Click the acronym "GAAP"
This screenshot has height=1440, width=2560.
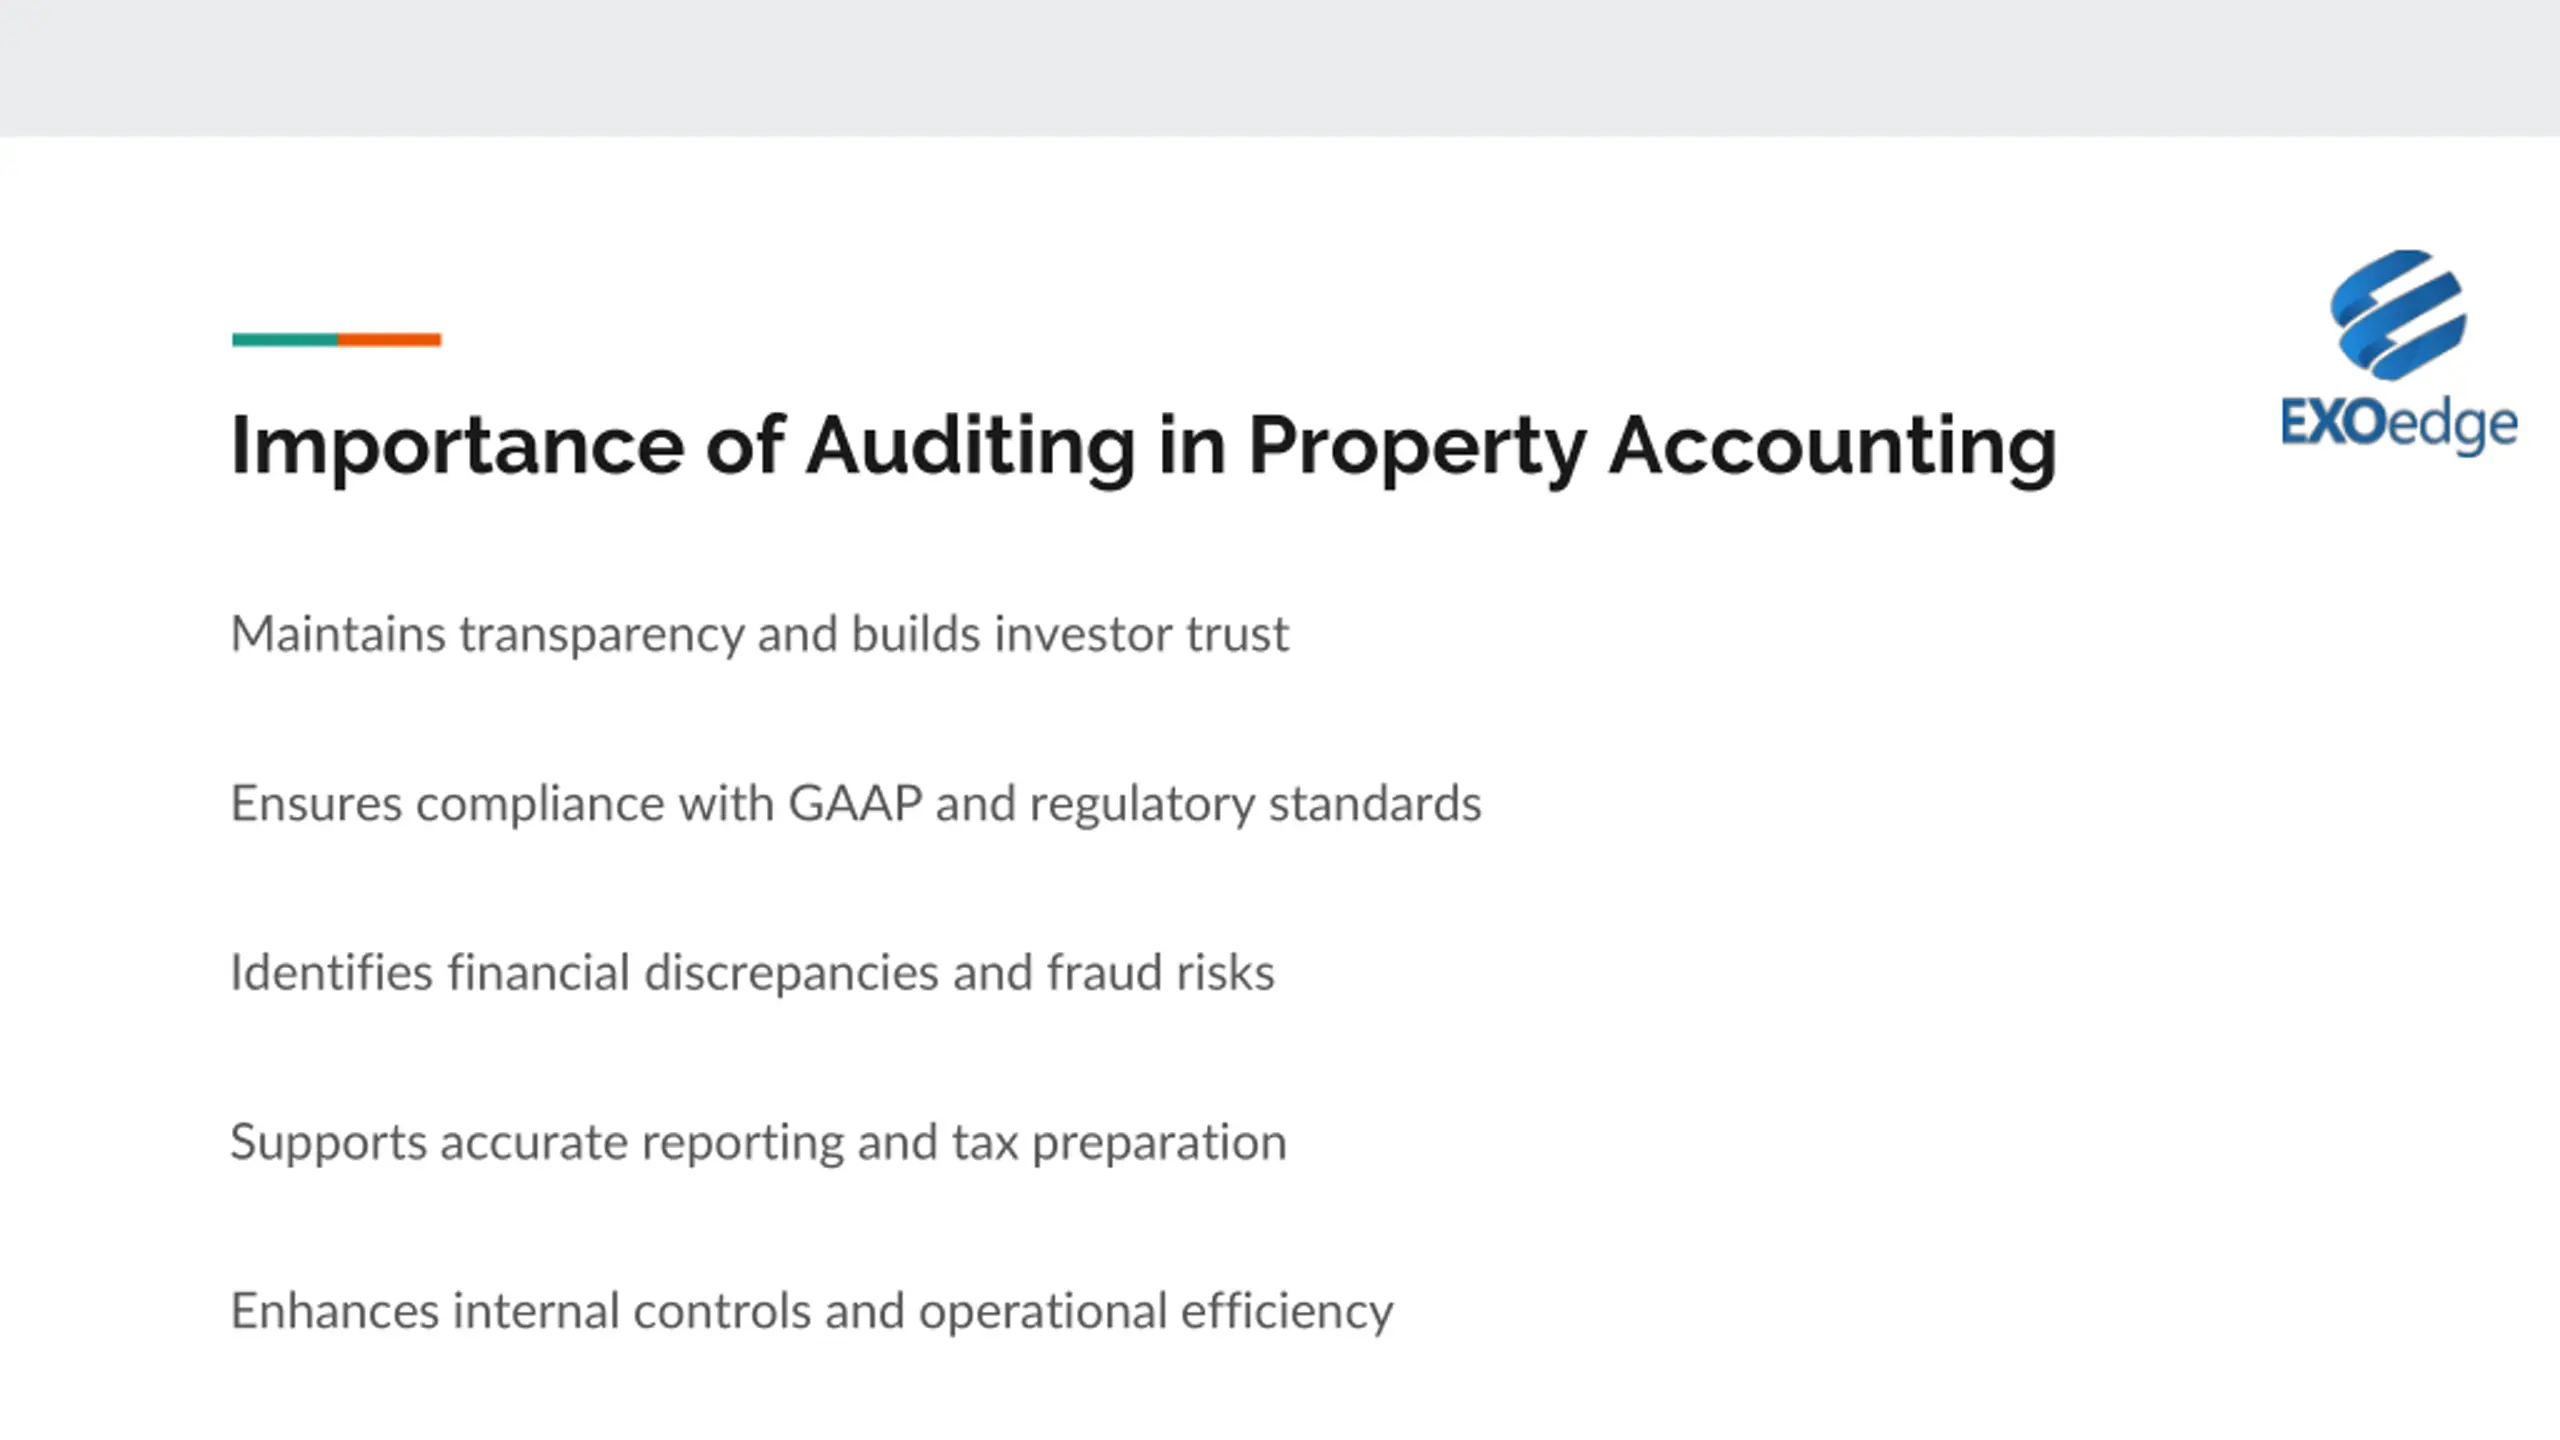[x=855, y=804]
